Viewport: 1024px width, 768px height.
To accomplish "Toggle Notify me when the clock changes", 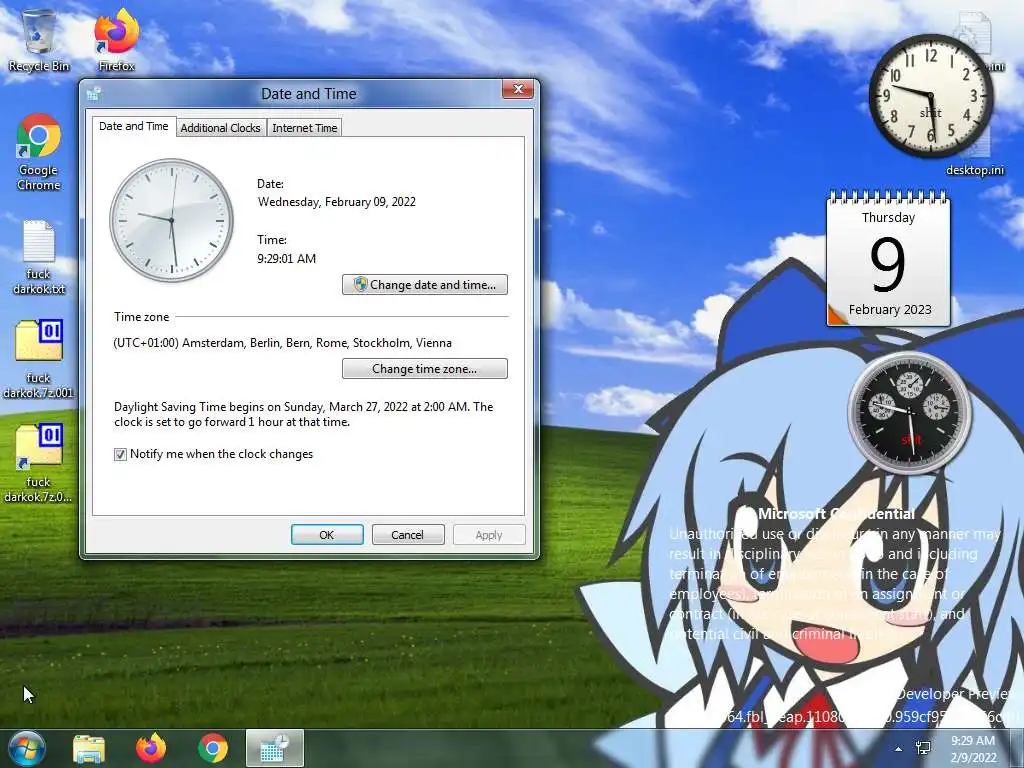I will 120,455.
